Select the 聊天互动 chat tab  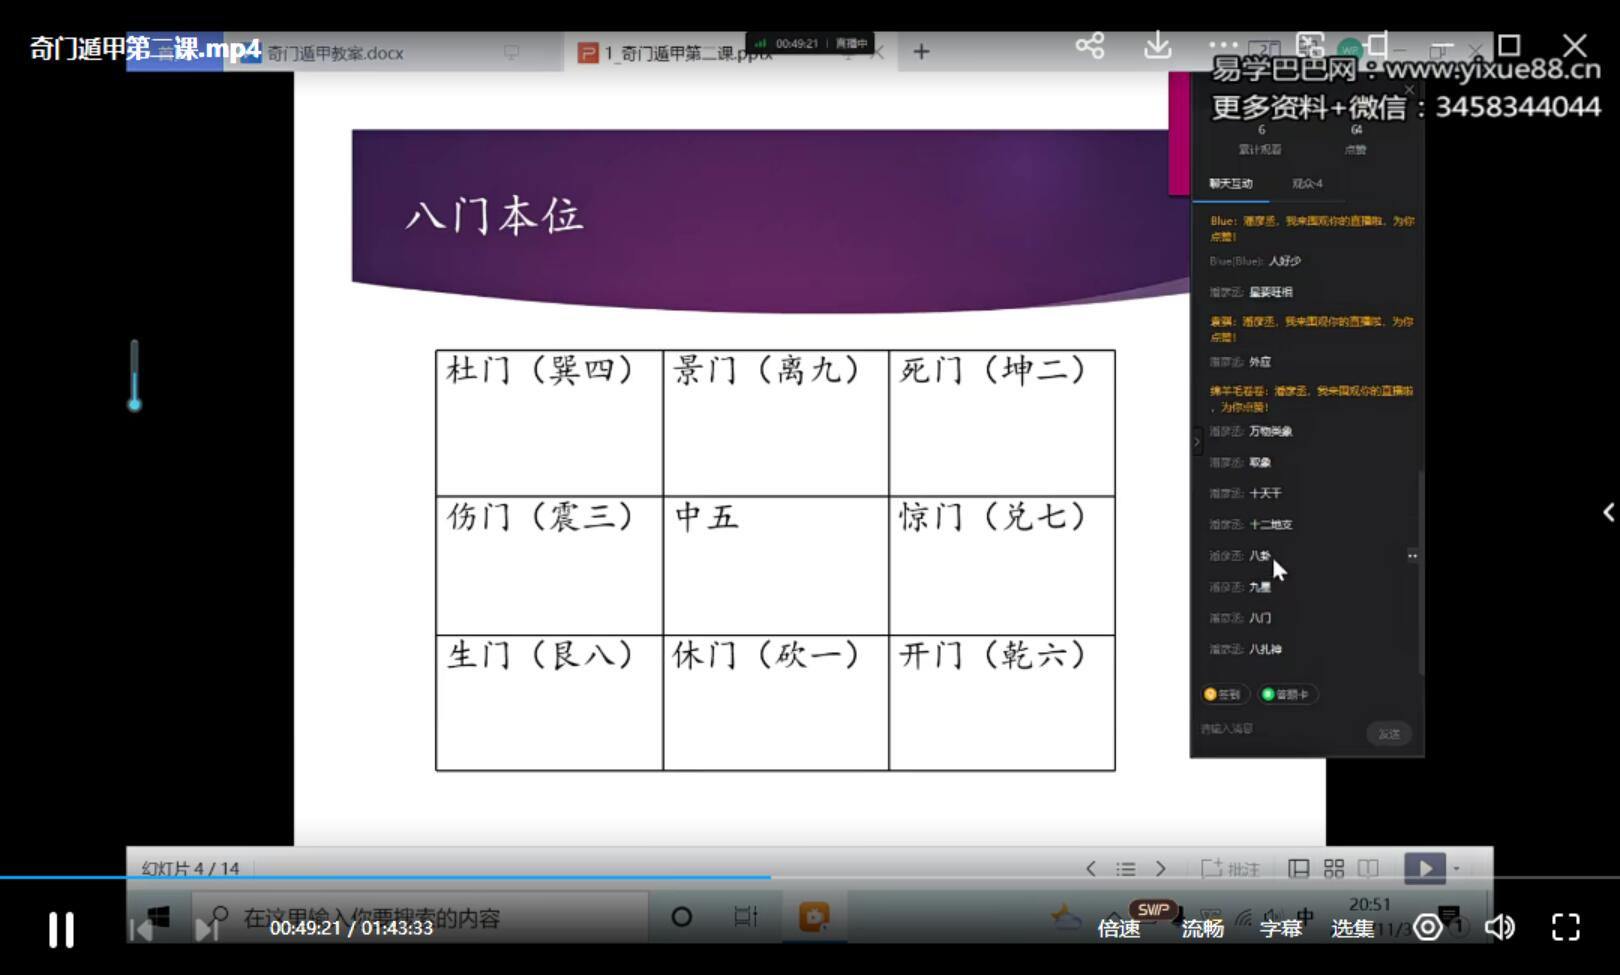pos(1232,183)
